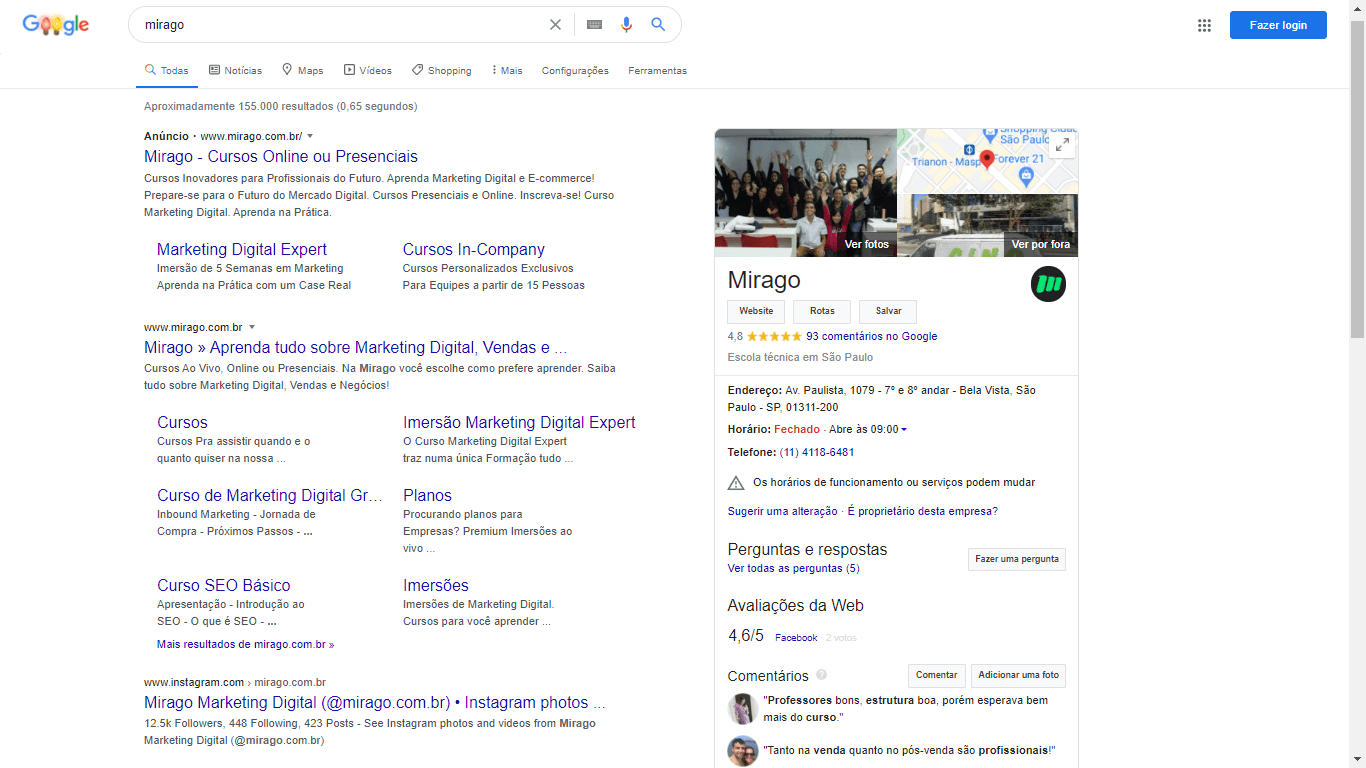Viewport: 1366px width, 768px height.
Task: Click the Mirago round logo icon
Action: pyautogui.click(x=1048, y=284)
